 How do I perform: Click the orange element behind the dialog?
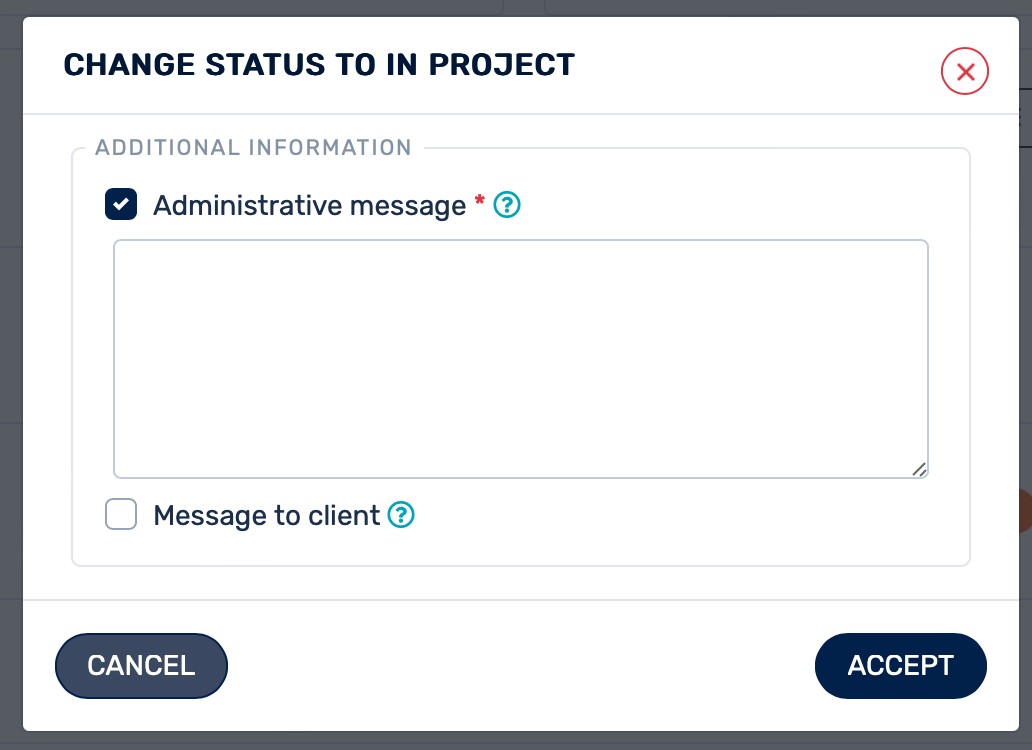(1026, 510)
